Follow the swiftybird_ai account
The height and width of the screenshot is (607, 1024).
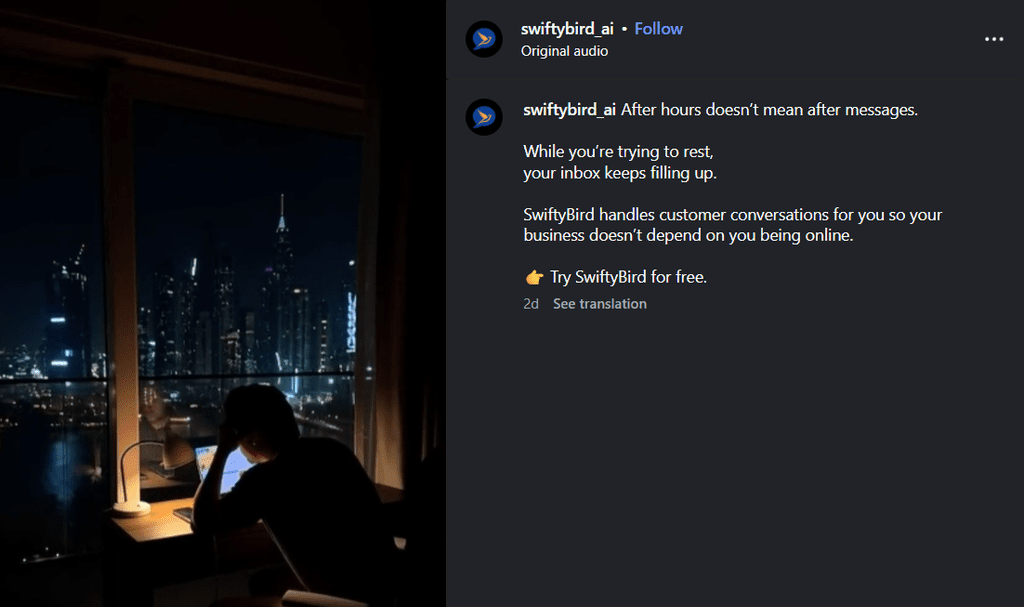click(658, 29)
